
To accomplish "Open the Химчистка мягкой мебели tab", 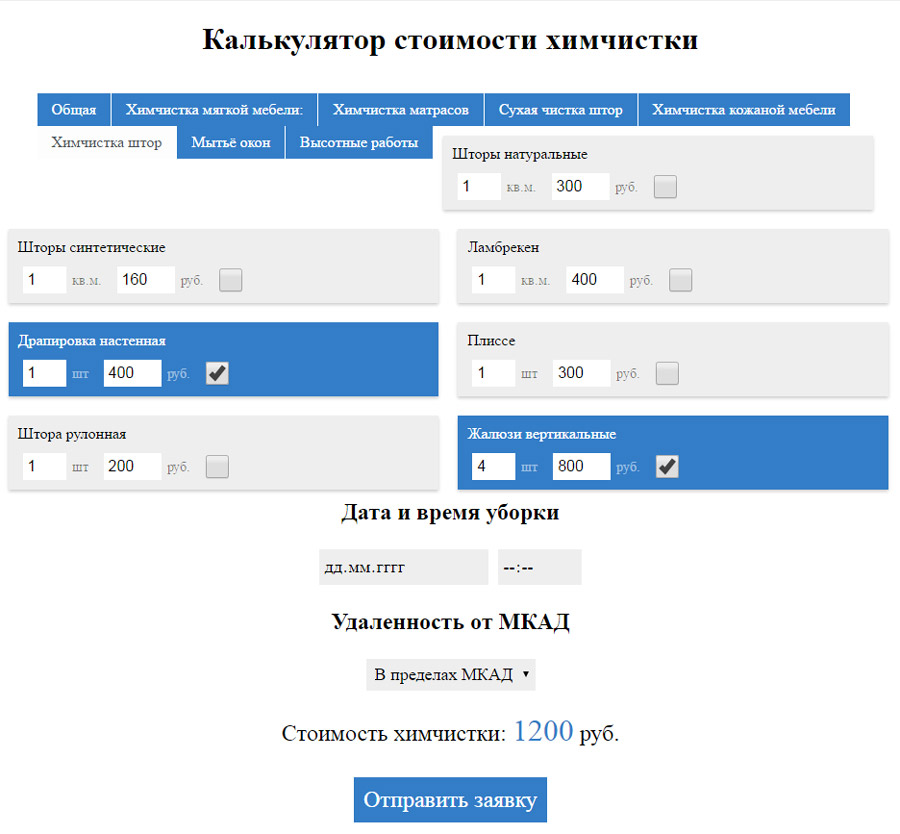I will pyautogui.click(x=213, y=109).
